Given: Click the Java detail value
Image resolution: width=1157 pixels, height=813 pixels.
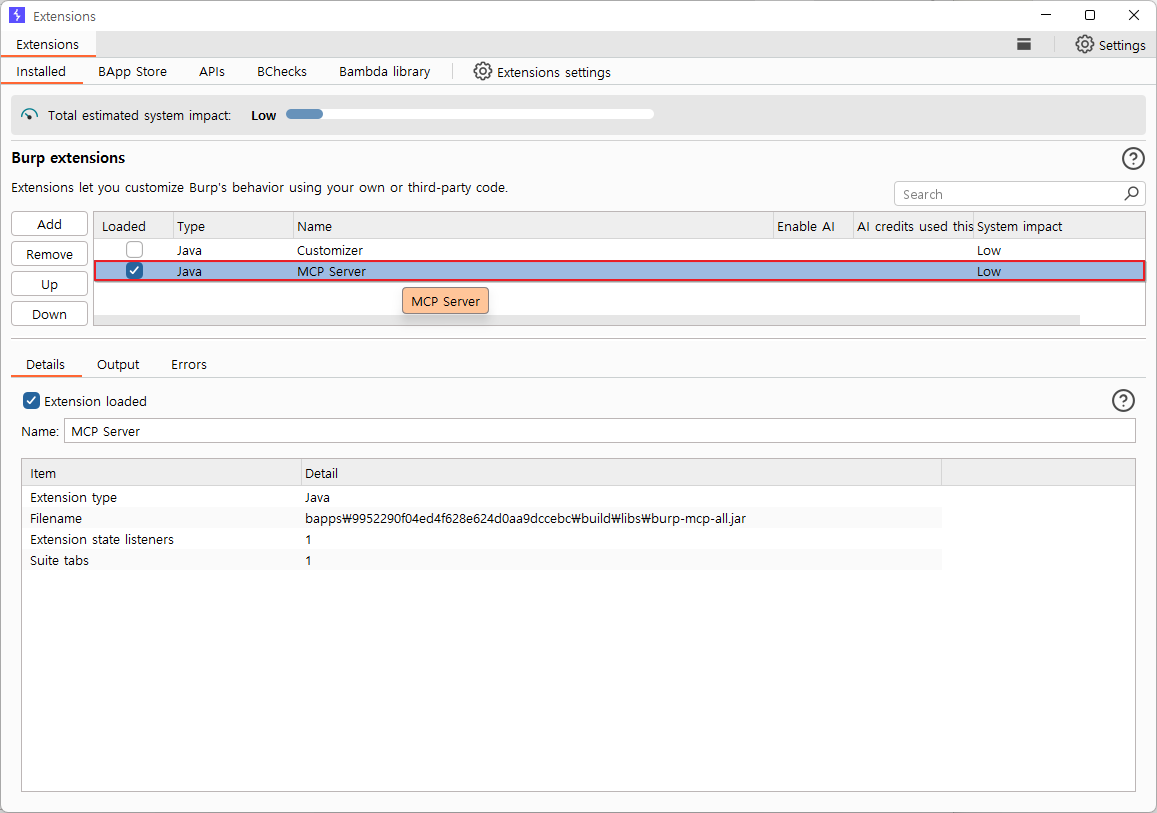Looking at the screenshot, I should coord(317,497).
